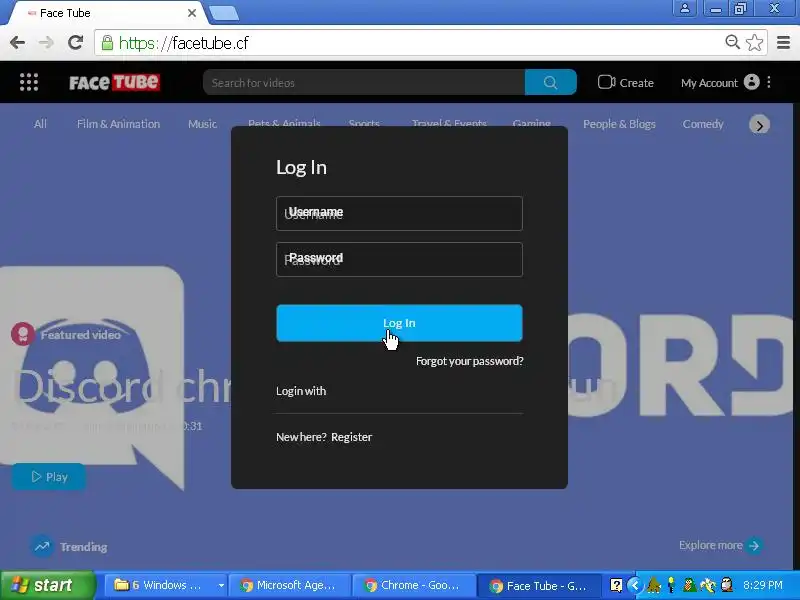Click the Explore more link
The height and width of the screenshot is (600, 800).
(x=710, y=545)
